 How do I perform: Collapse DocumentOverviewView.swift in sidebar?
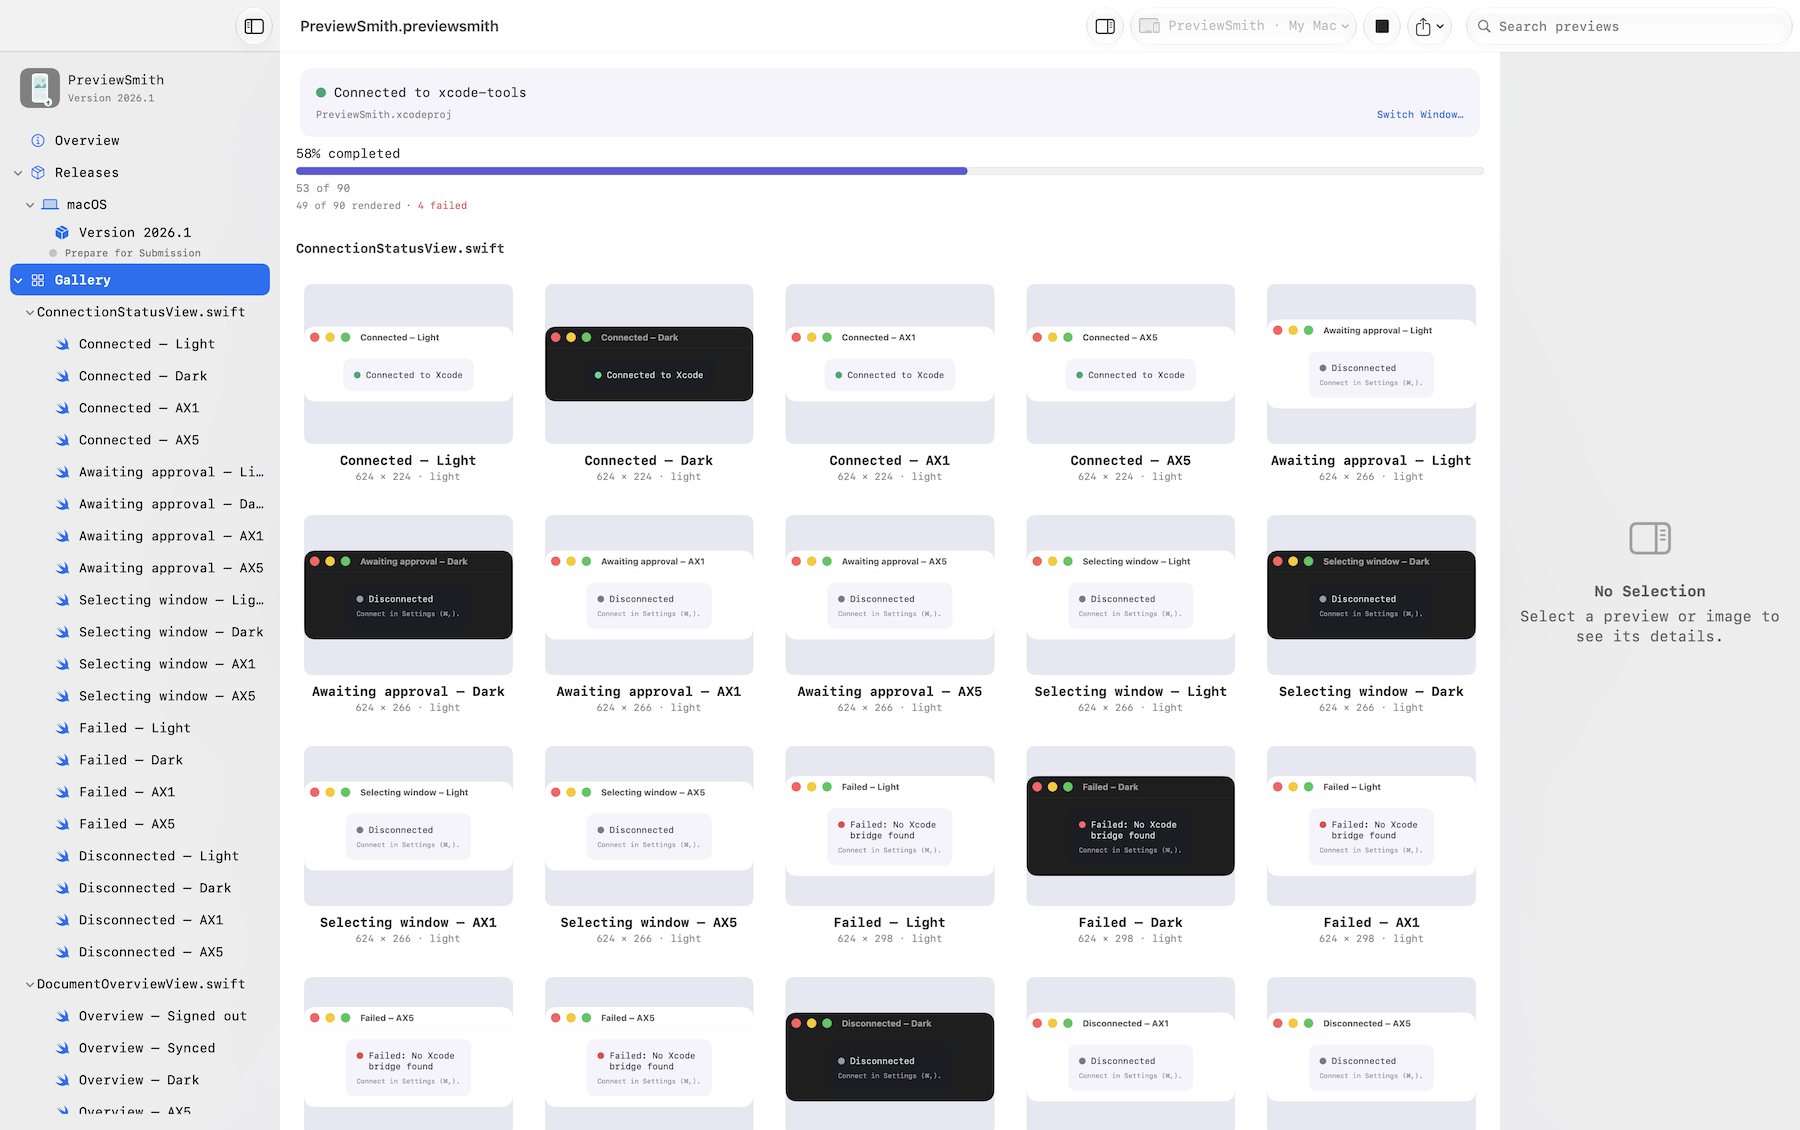point(30,984)
